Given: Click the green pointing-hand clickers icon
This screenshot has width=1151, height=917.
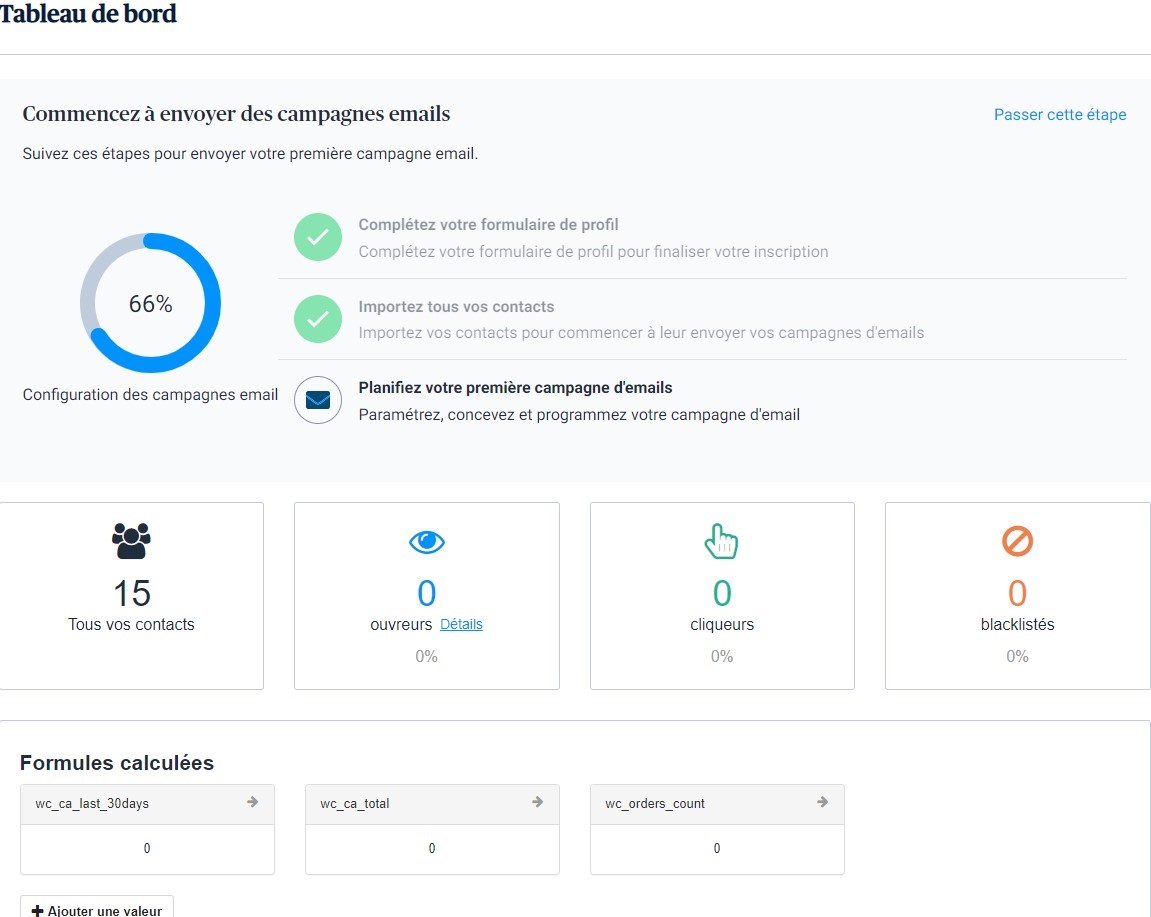Looking at the screenshot, I should tap(721, 541).
